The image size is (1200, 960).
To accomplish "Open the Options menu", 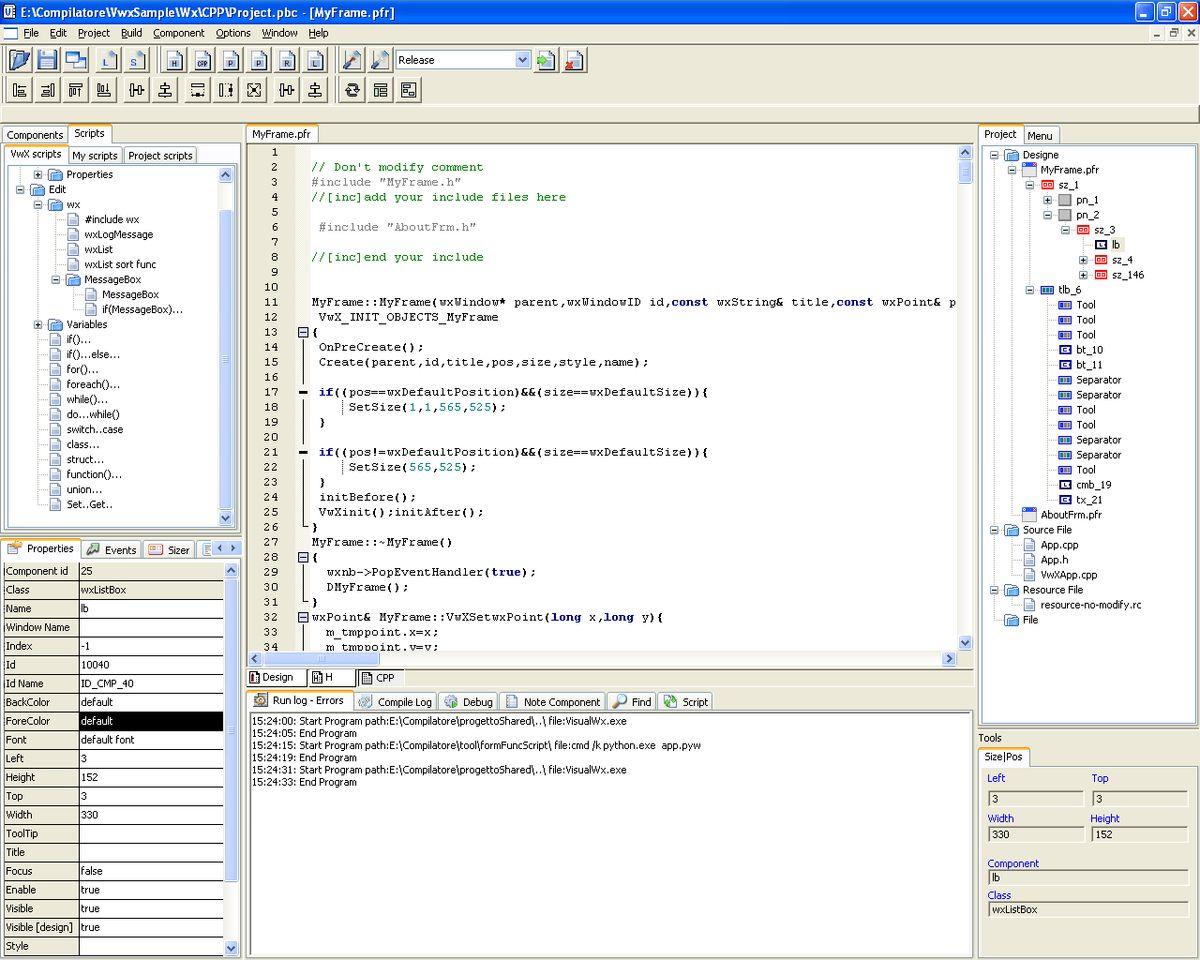I will (233, 33).
